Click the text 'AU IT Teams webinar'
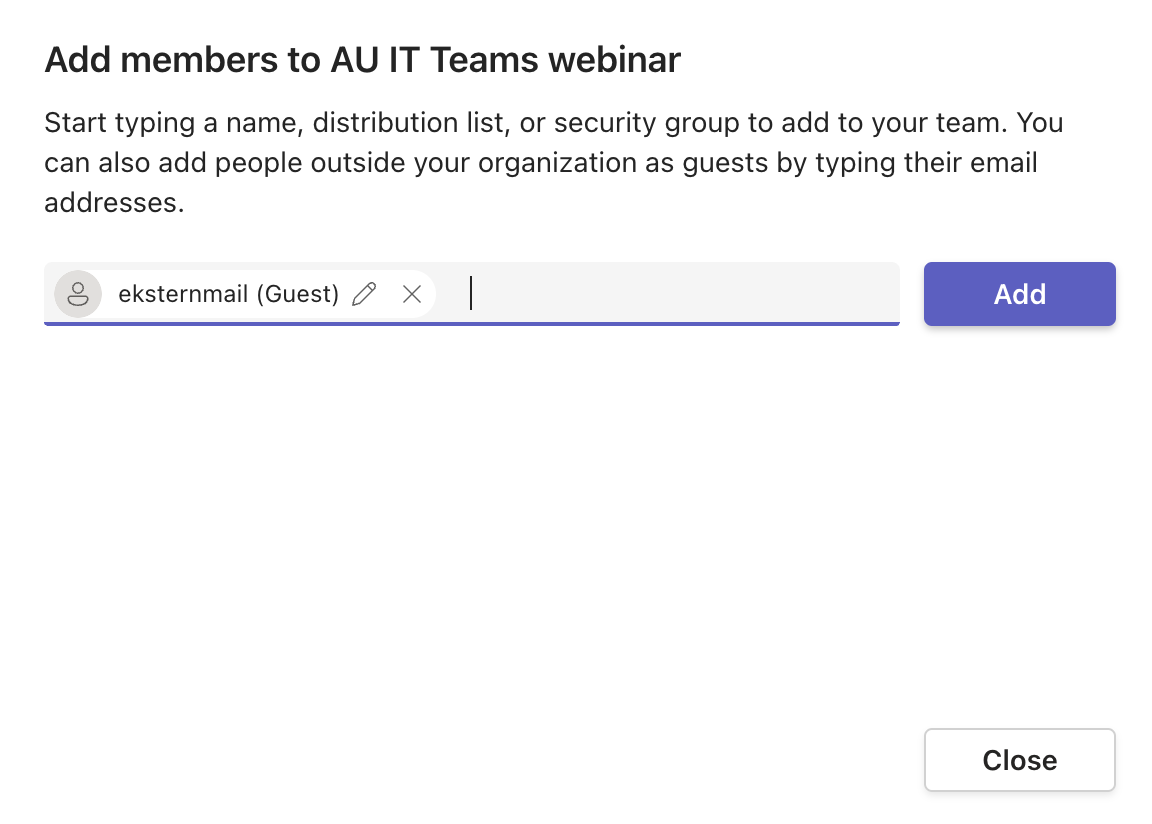Screen dimensions: 1152x824 505,59
